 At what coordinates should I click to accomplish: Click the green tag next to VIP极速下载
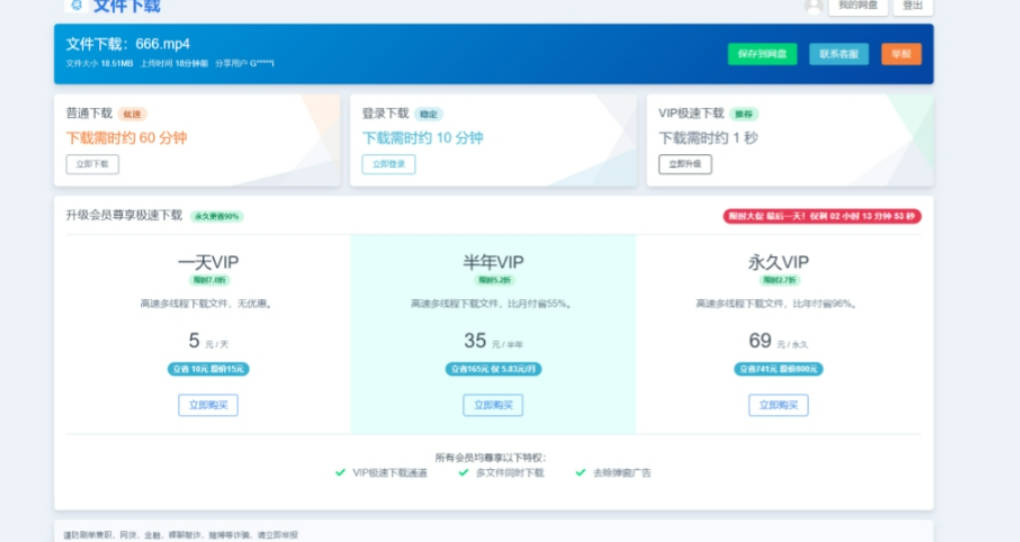click(744, 114)
